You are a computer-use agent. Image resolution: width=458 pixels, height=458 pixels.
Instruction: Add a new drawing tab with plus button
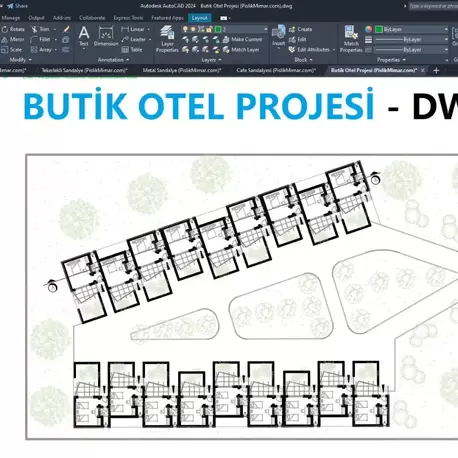coord(436,70)
